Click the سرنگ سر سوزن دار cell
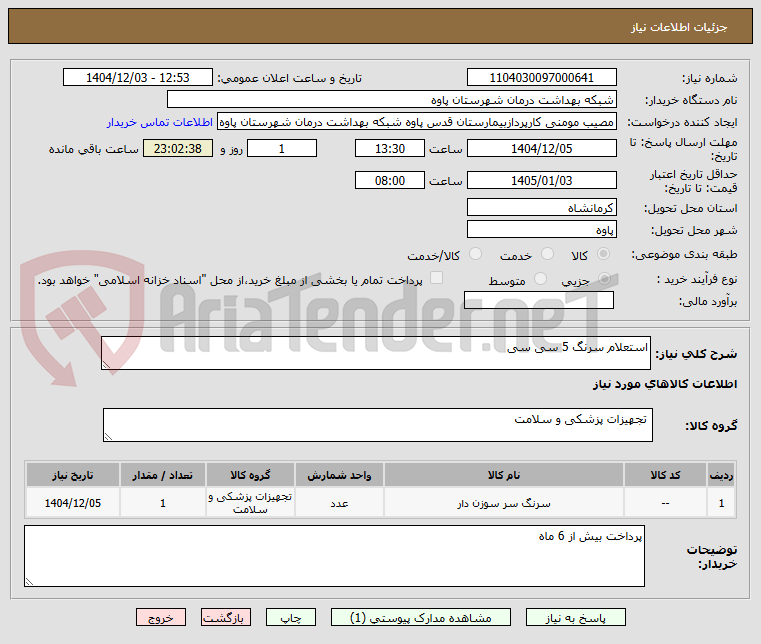 [504, 503]
